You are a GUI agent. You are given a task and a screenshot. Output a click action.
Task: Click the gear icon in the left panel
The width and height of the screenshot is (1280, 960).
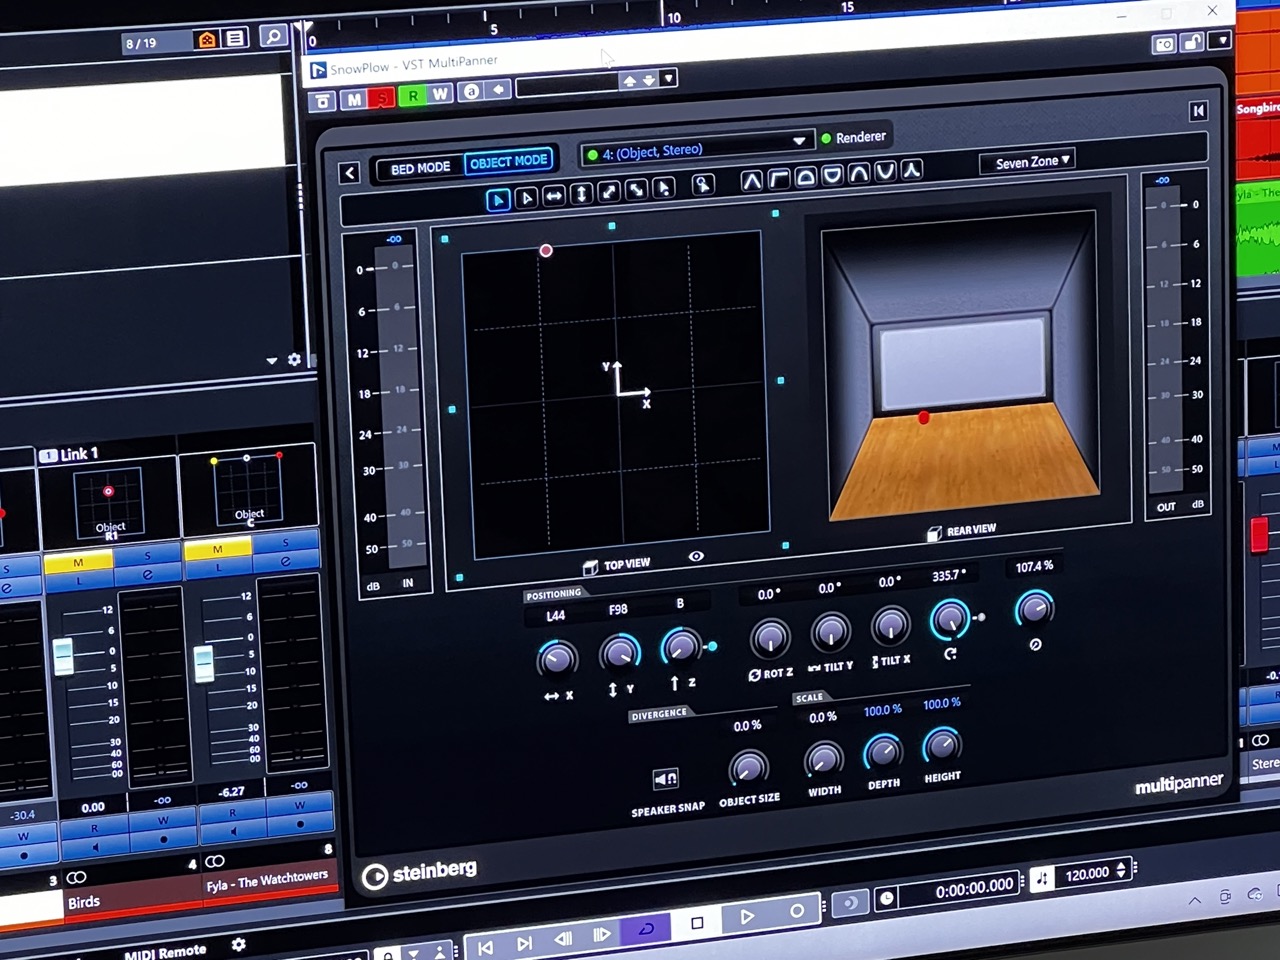[x=294, y=359]
